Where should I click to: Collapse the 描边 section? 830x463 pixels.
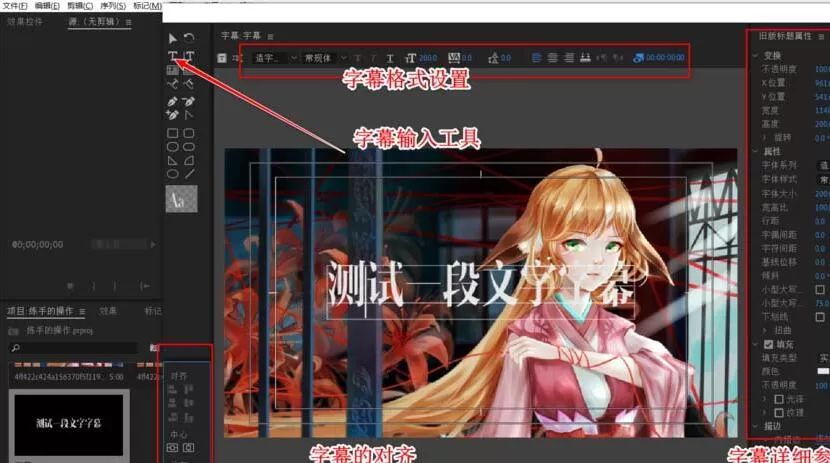coord(755,426)
